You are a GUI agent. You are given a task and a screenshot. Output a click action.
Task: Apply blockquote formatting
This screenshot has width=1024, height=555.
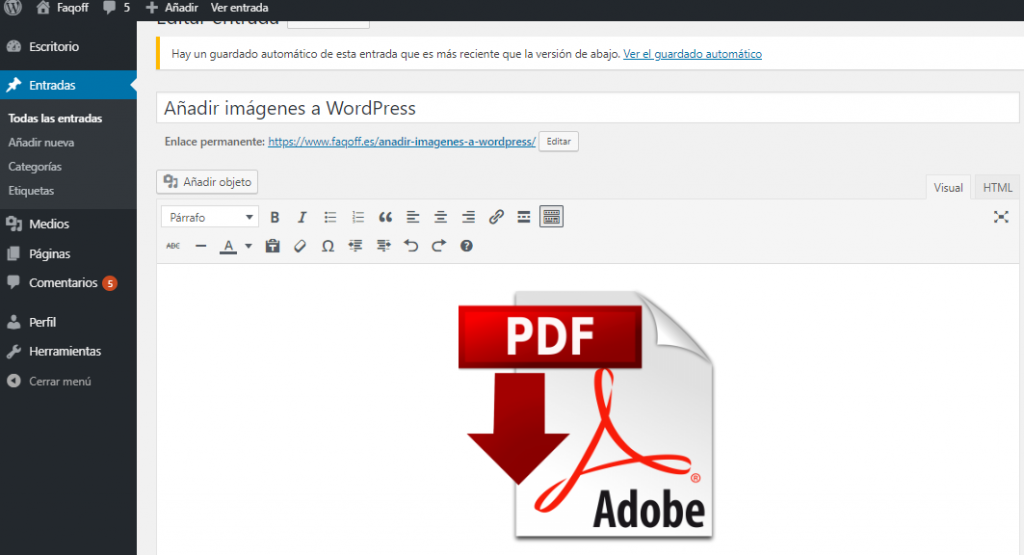click(385, 217)
